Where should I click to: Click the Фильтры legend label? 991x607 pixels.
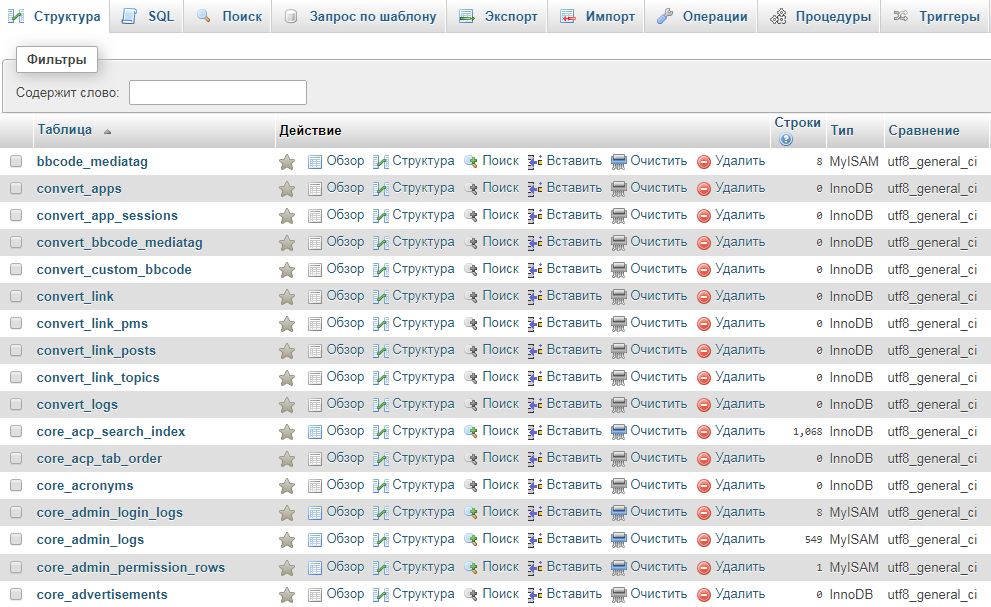point(56,59)
